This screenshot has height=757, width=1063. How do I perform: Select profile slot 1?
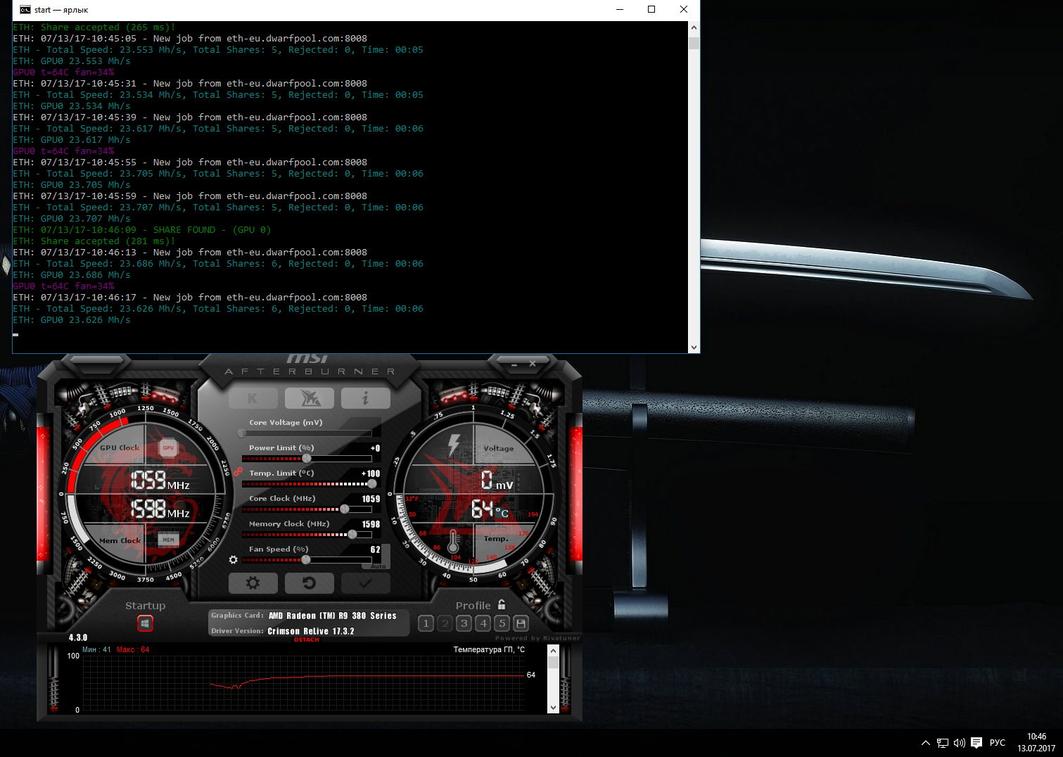point(426,623)
